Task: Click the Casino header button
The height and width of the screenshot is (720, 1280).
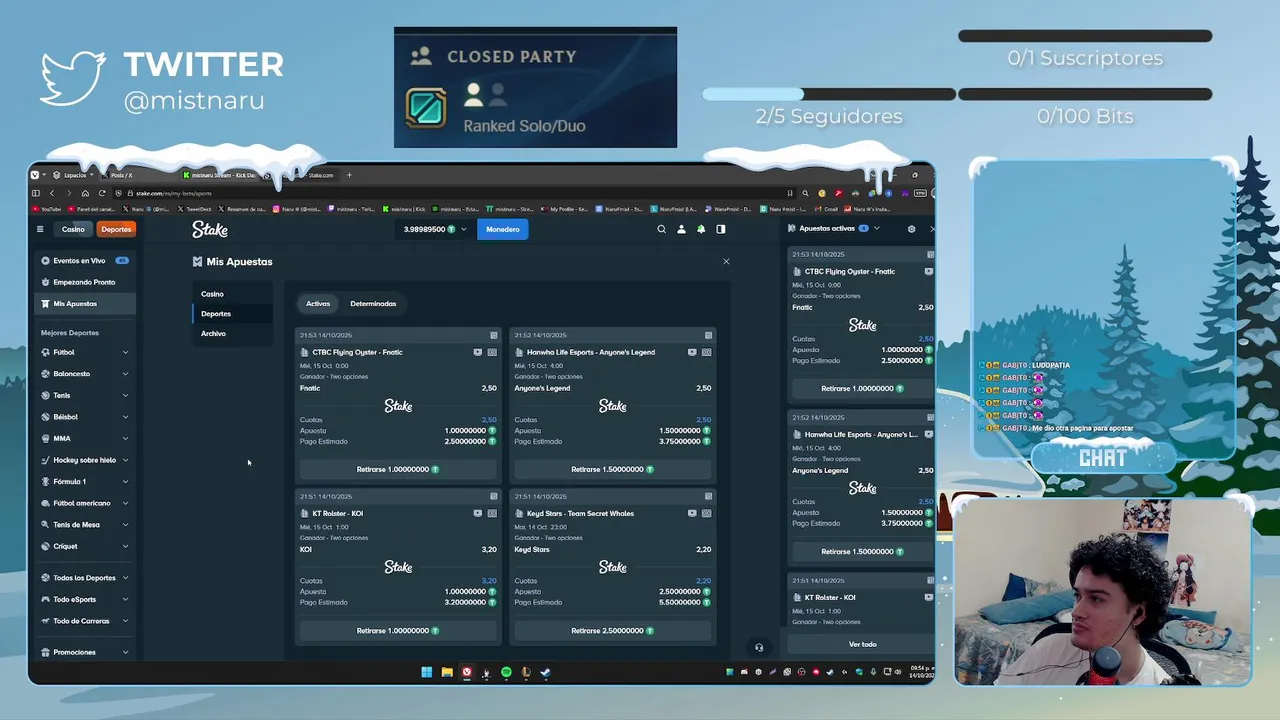Action: [x=73, y=229]
